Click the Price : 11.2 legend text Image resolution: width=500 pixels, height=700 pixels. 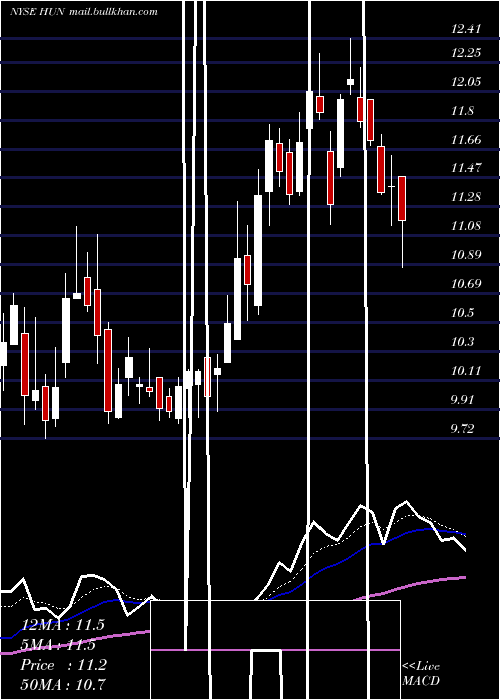coord(63,665)
